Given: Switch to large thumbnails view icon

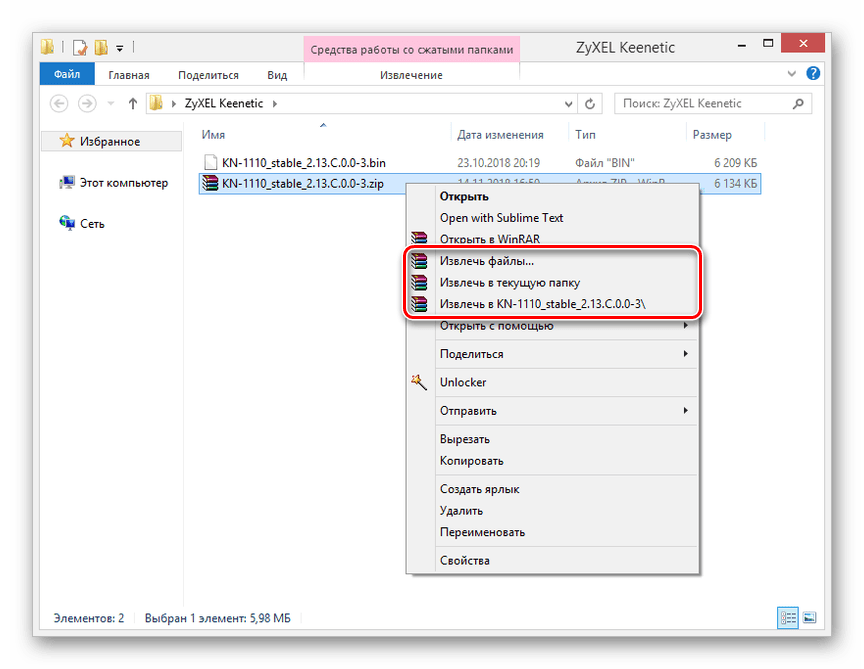Looking at the screenshot, I should click(809, 618).
